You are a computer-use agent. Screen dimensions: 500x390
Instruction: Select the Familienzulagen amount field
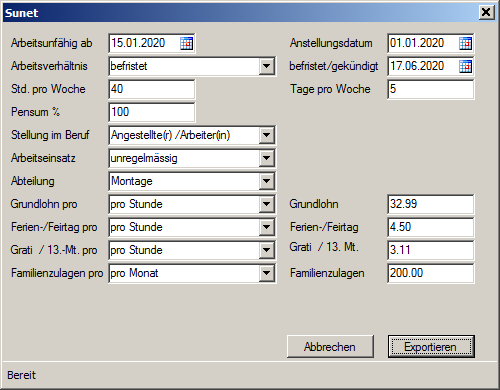[x=431, y=273]
